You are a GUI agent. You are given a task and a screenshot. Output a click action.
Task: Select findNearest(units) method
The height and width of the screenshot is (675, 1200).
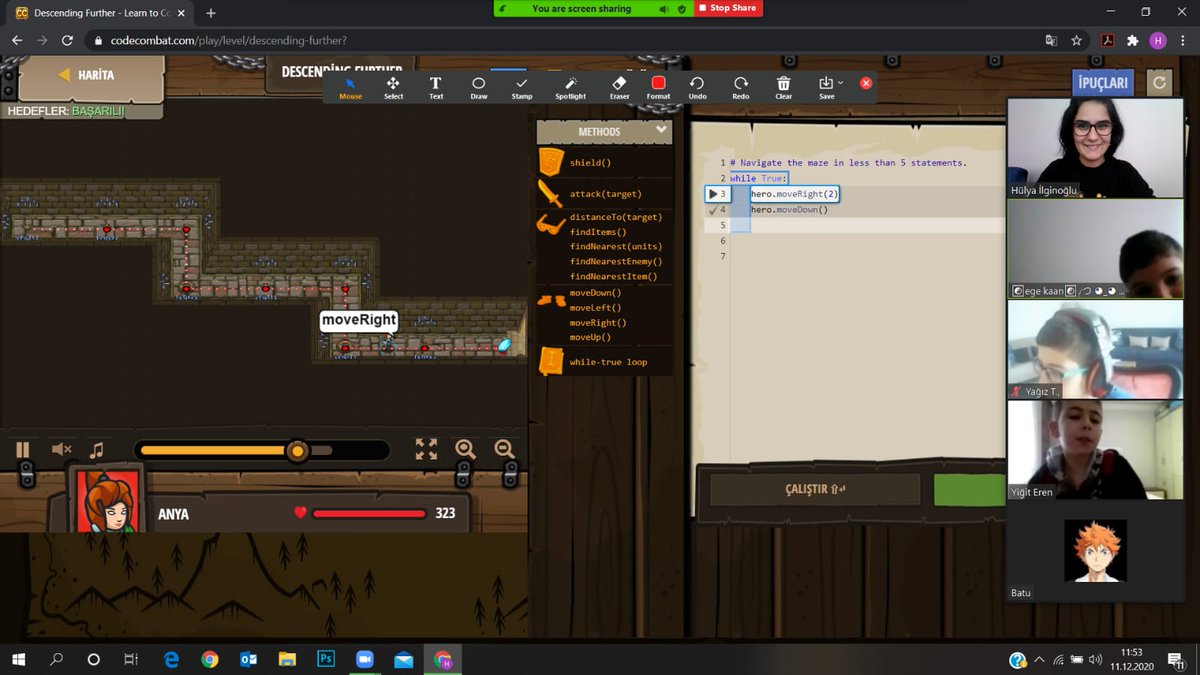(x=616, y=247)
